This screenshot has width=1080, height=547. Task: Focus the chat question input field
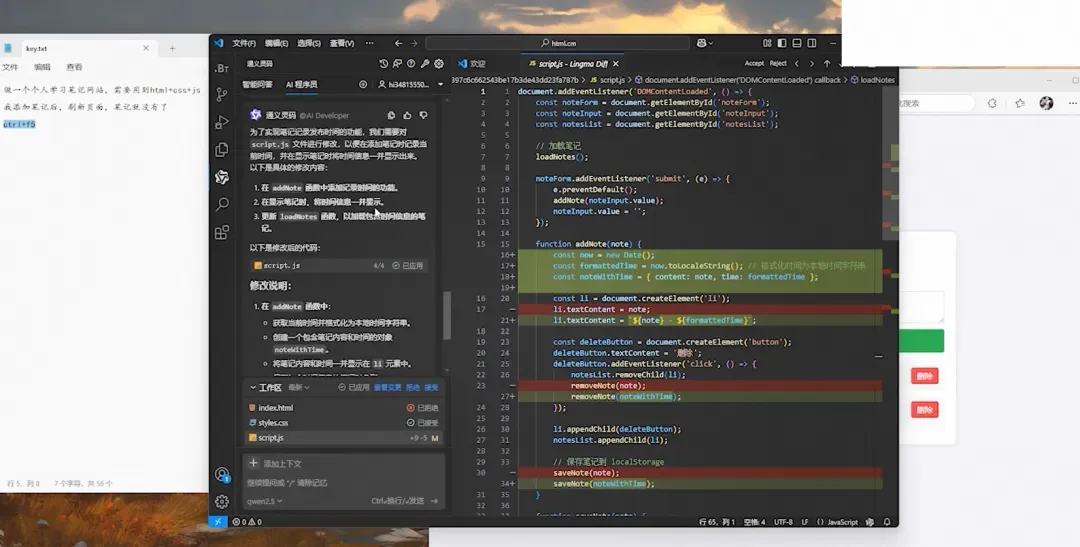(x=342, y=482)
